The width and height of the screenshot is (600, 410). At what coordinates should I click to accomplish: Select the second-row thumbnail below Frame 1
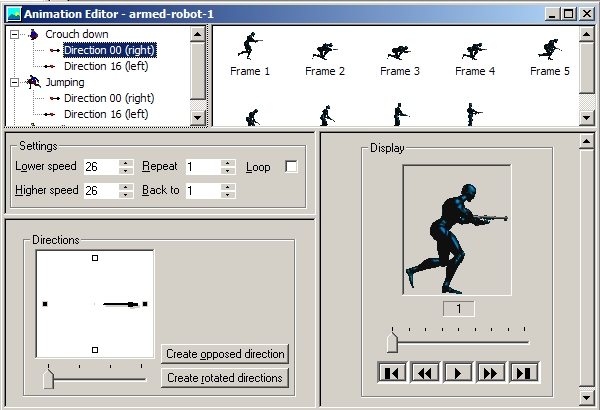coord(252,117)
